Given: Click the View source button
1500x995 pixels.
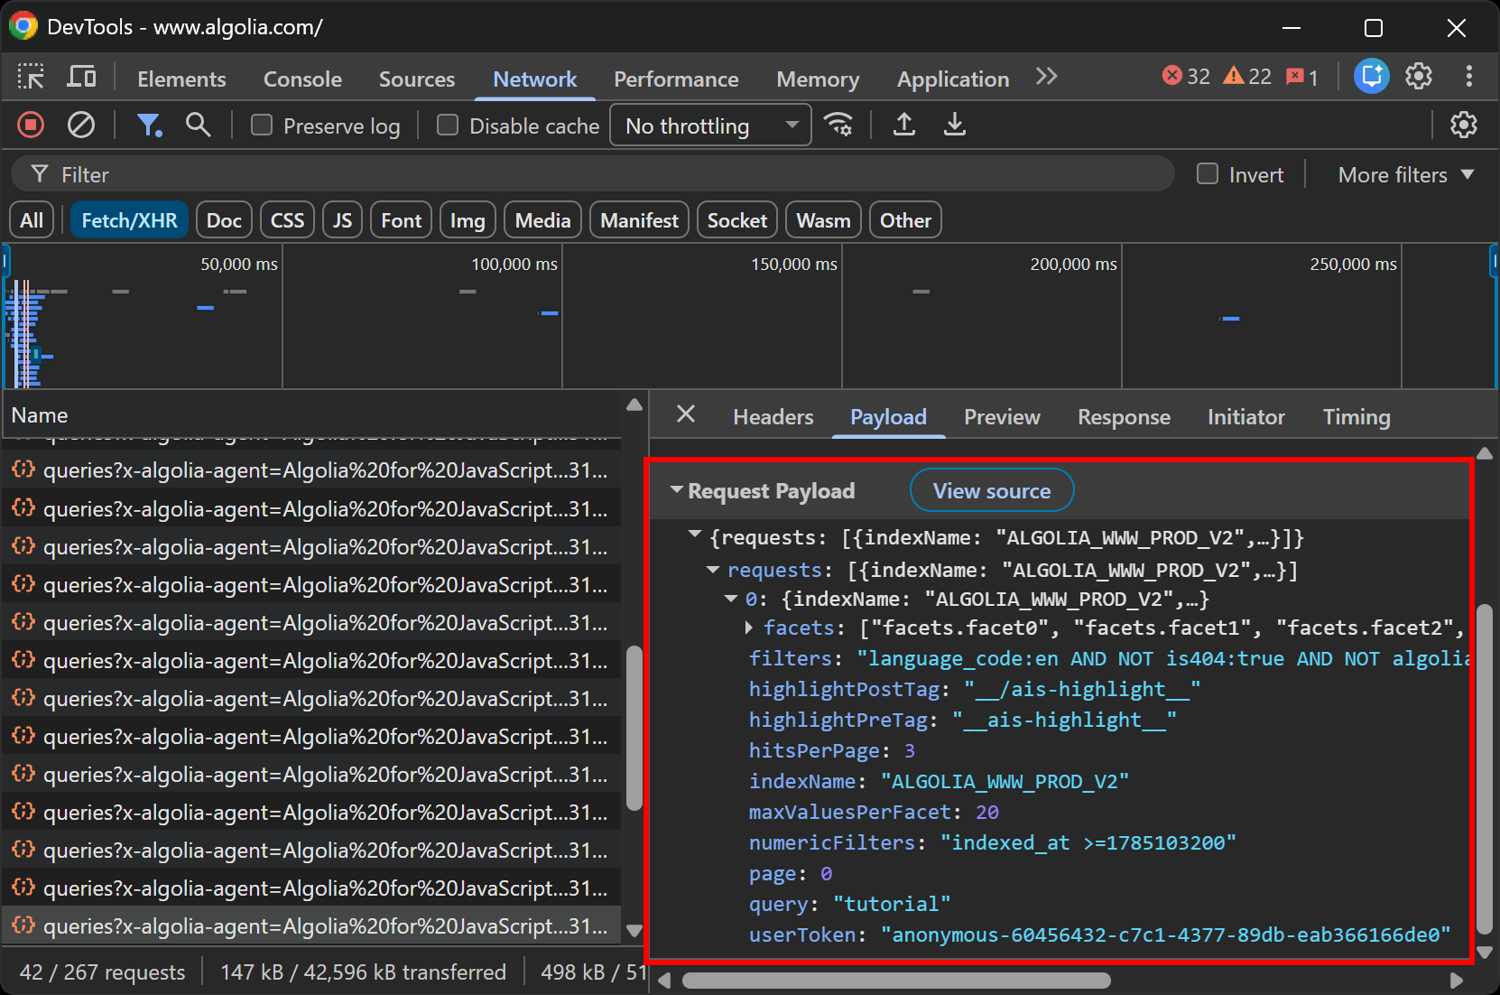Looking at the screenshot, I should [x=992, y=490].
